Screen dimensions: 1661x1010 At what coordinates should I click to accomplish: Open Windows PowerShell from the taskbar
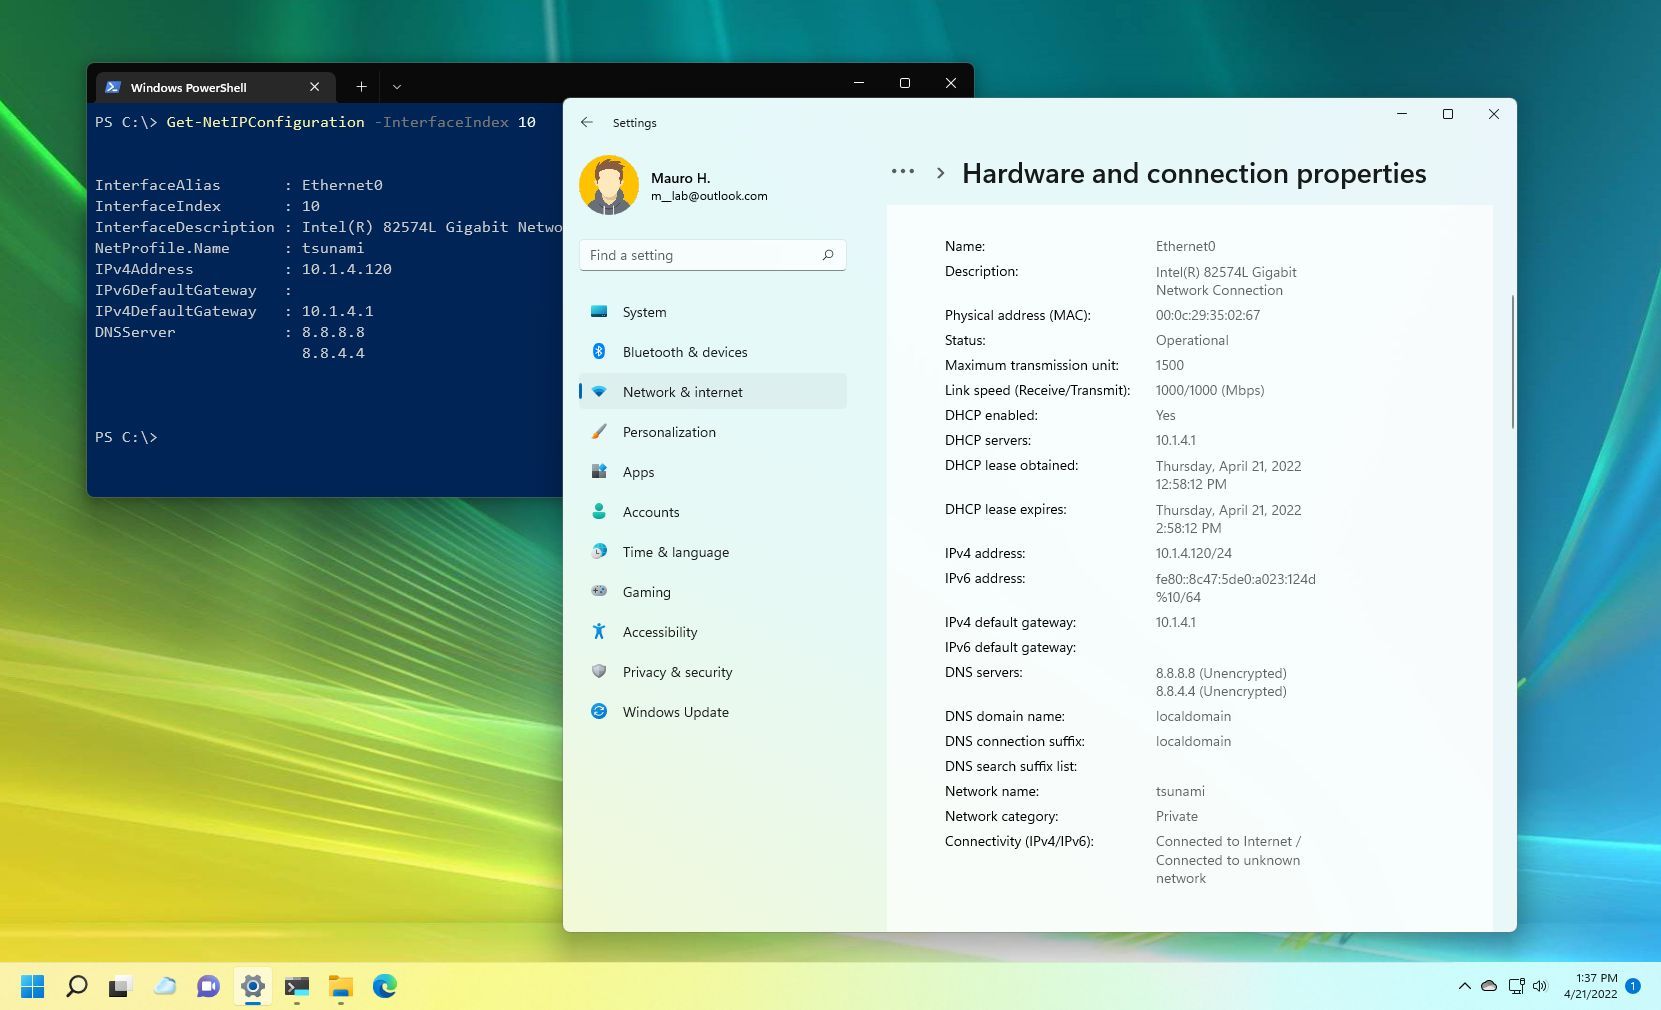coord(296,987)
